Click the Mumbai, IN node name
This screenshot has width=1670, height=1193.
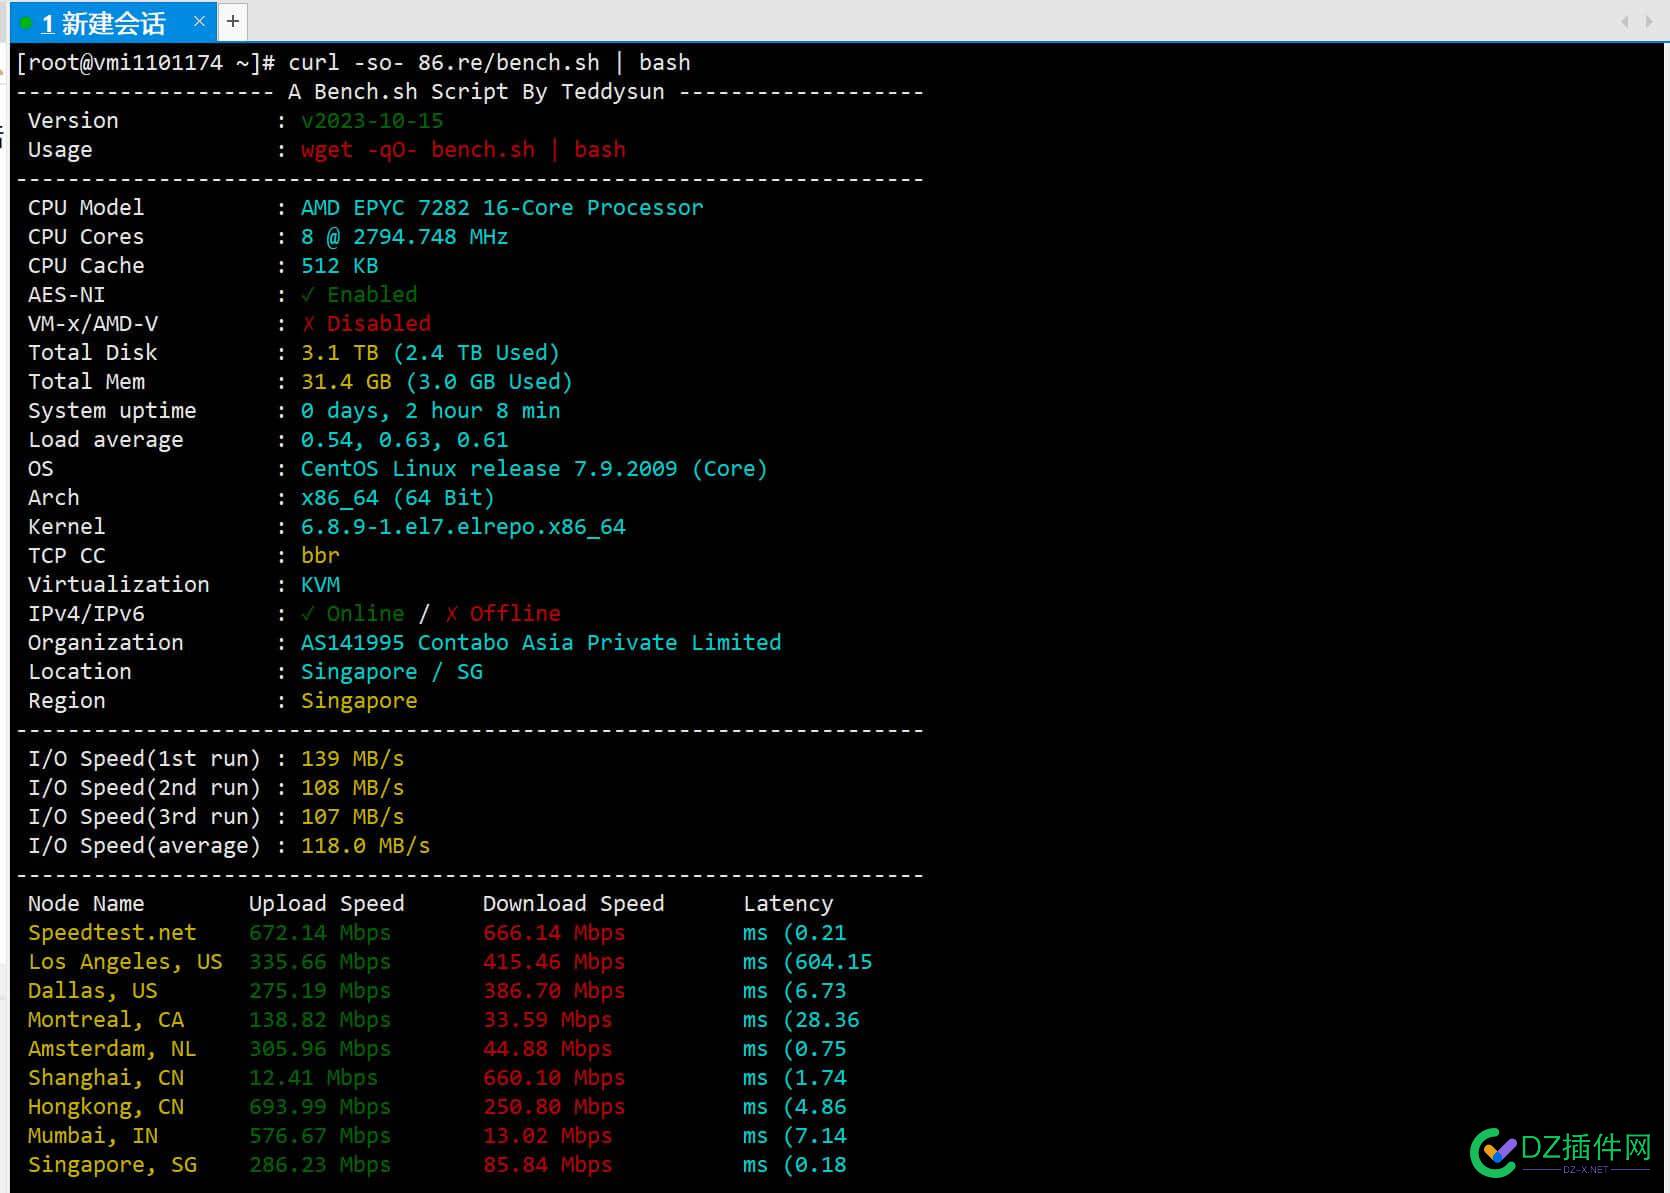pos(93,1135)
